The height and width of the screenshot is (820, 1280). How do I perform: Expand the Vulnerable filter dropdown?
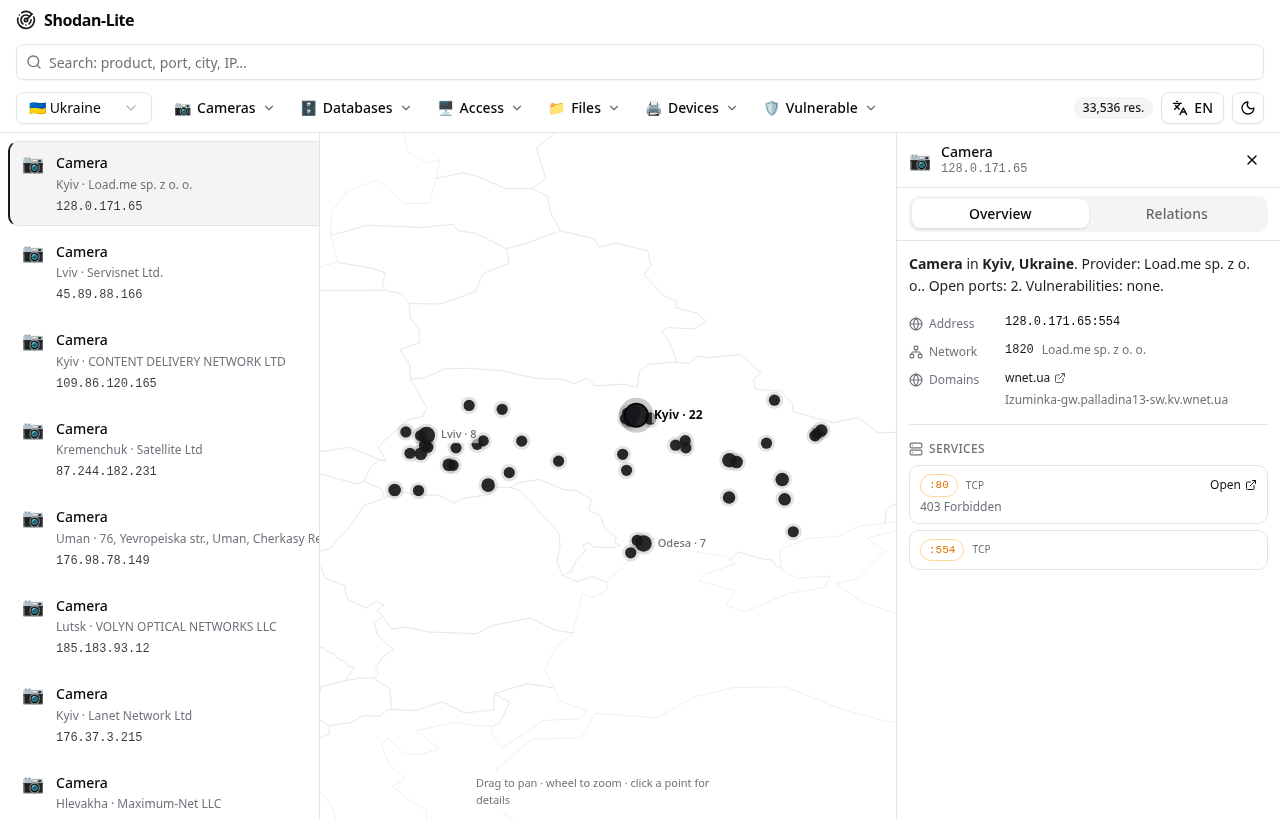[x=820, y=108]
